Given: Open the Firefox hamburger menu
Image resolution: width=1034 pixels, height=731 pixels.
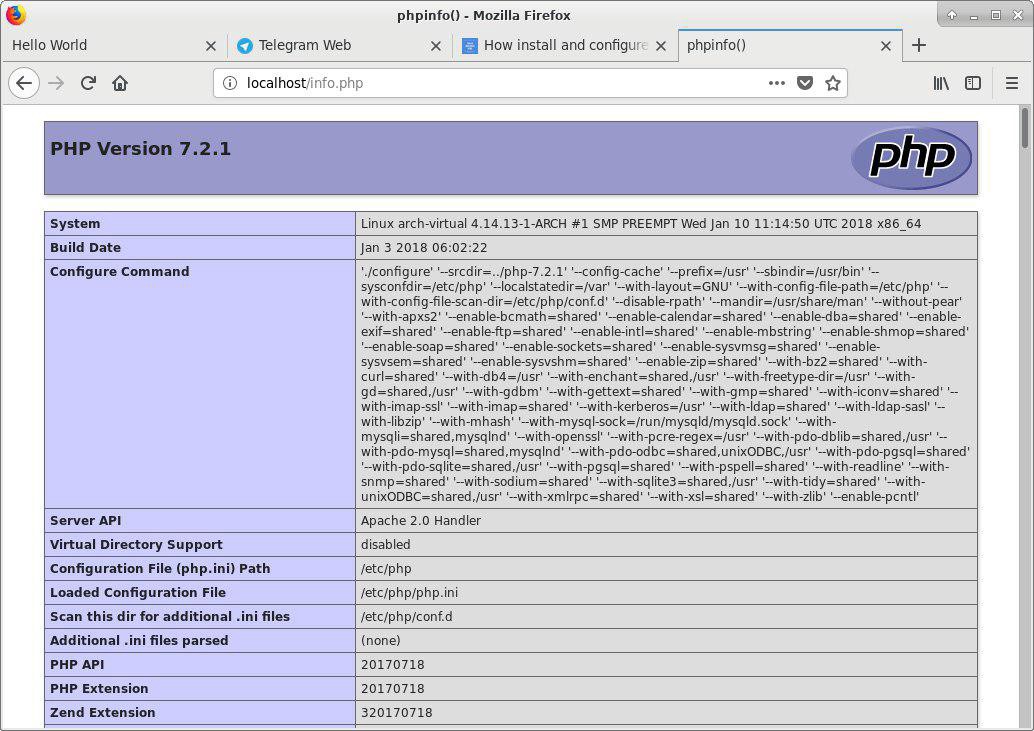Looking at the screenshot, I should pos(1012,83).
